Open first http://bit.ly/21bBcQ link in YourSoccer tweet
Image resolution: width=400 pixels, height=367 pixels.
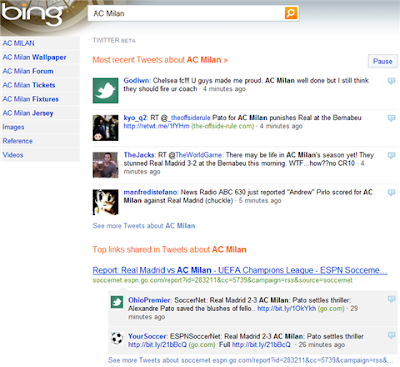pyautogui.click(x=157, y=345)
